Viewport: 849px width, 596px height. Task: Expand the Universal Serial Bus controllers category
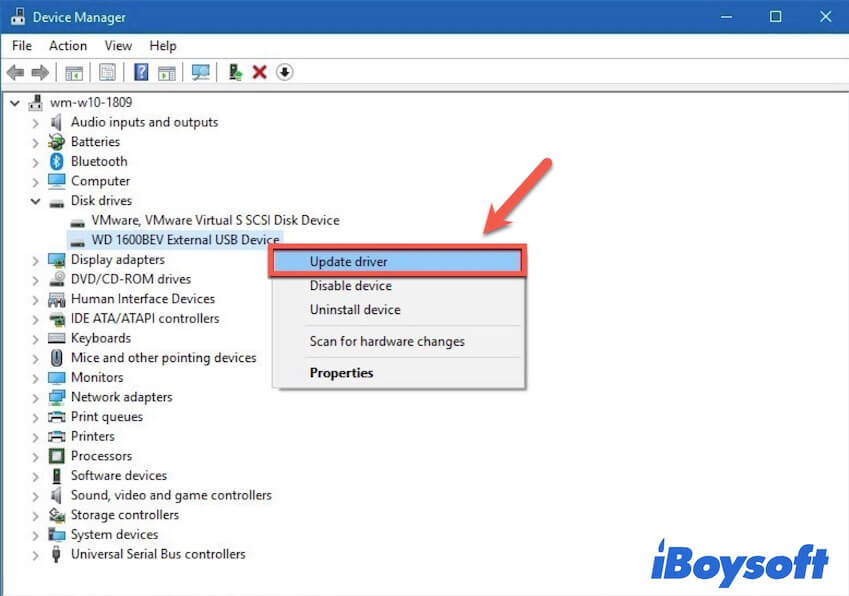click(x=36, y=554)
